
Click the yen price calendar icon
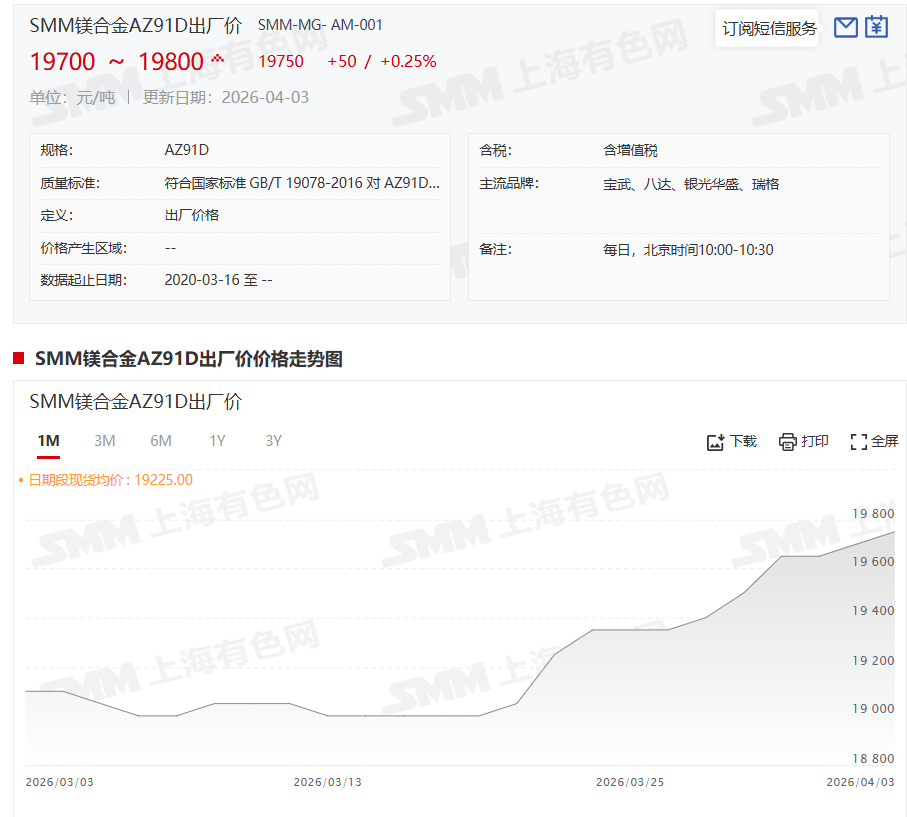click(x=876, y=27)
